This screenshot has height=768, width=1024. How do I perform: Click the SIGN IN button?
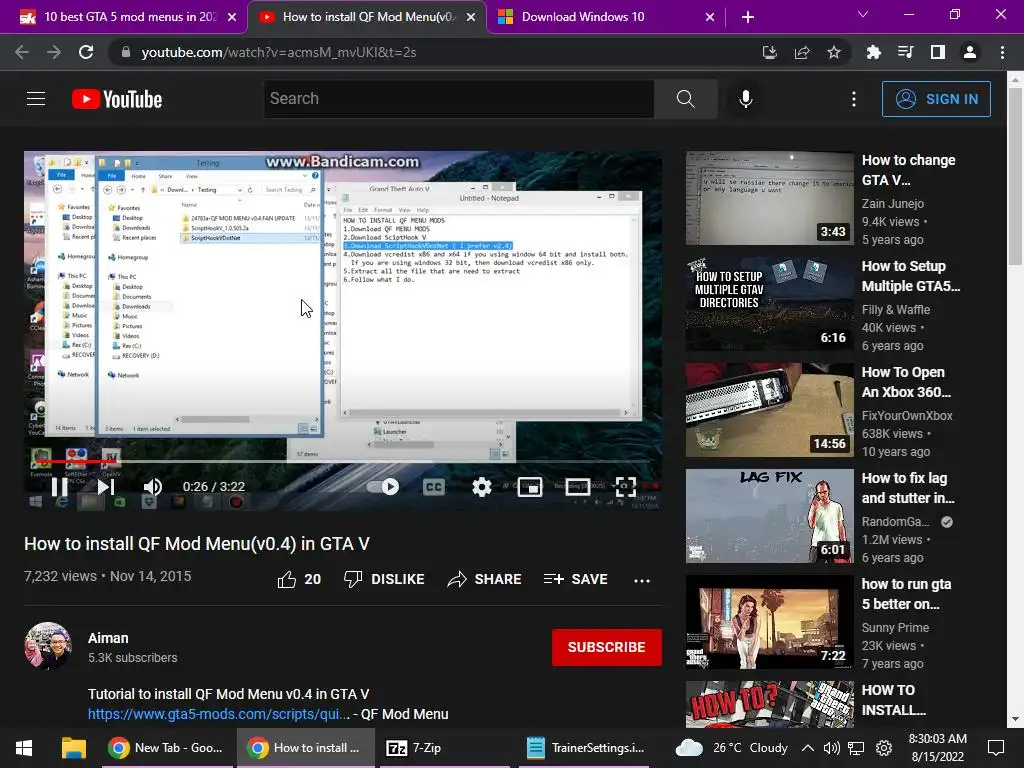936,99
